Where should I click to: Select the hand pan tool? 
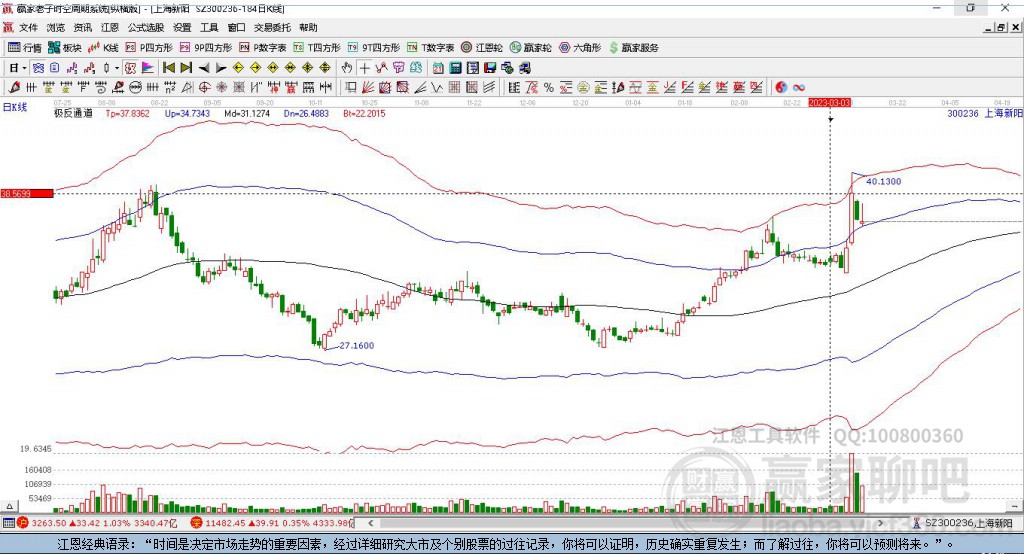[x=347, y=68]
